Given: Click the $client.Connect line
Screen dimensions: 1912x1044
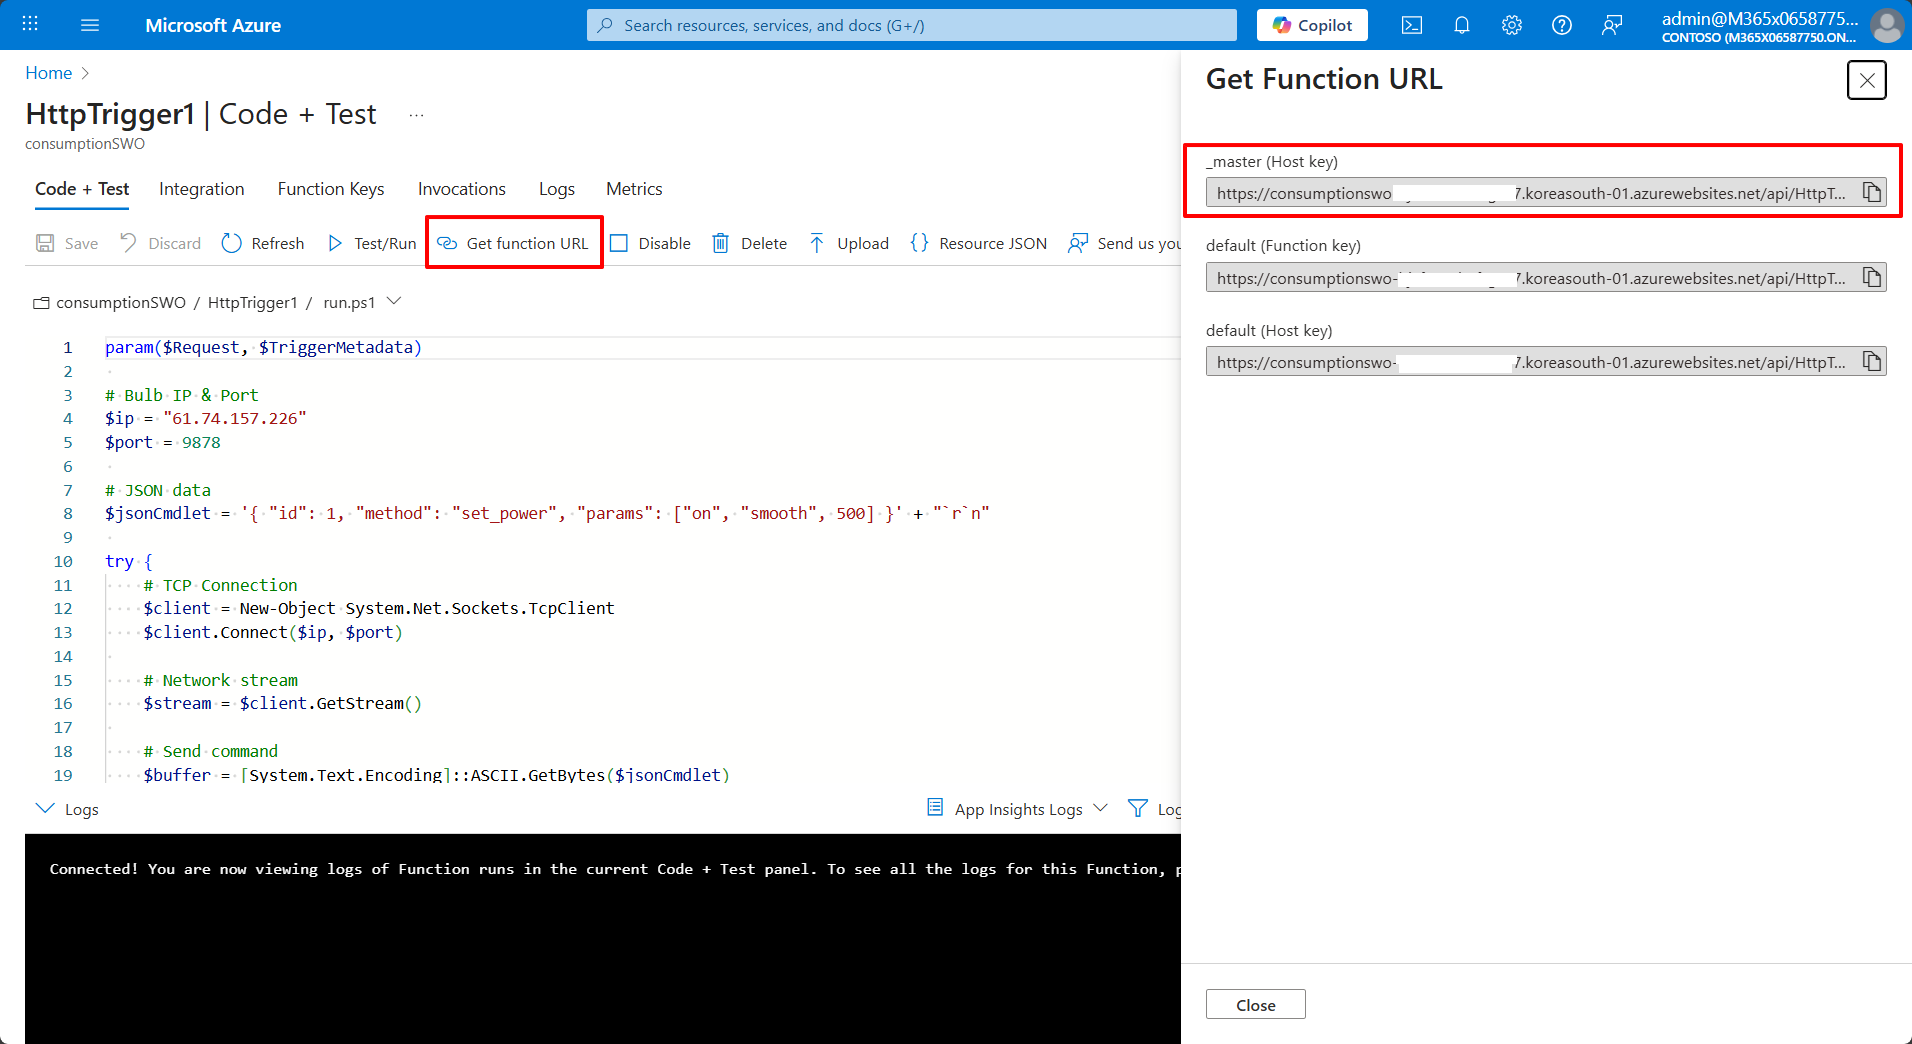Looking at the screenshot, I should [x=272, y=632].
